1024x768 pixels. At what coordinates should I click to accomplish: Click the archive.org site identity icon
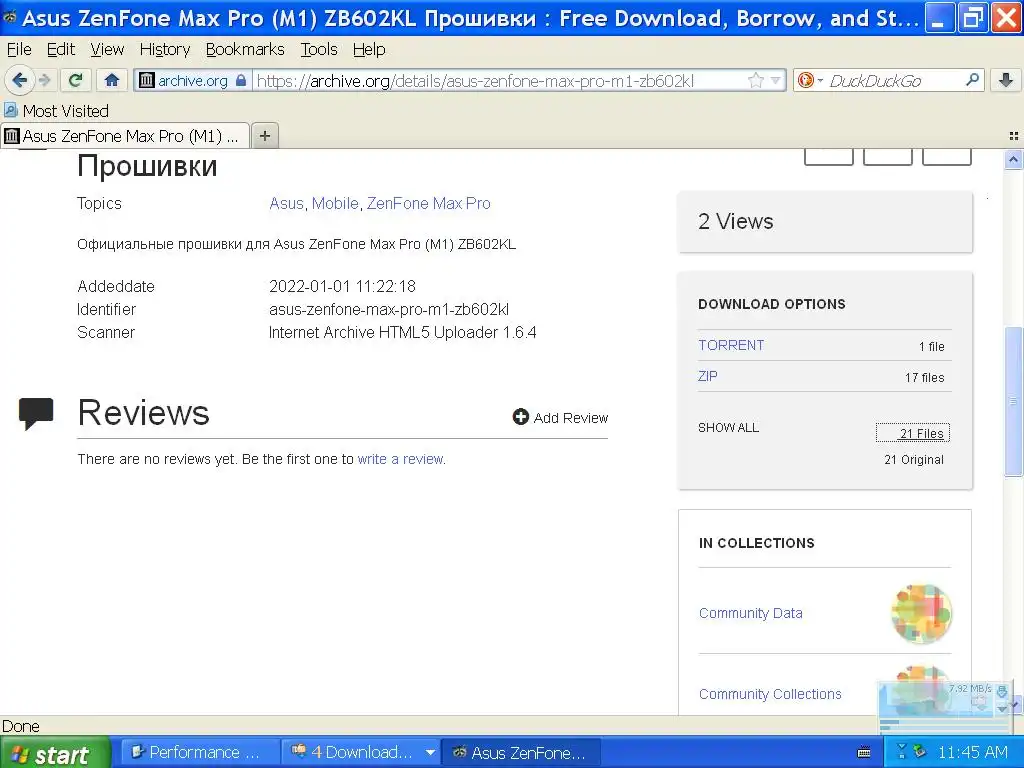point(147,80)
